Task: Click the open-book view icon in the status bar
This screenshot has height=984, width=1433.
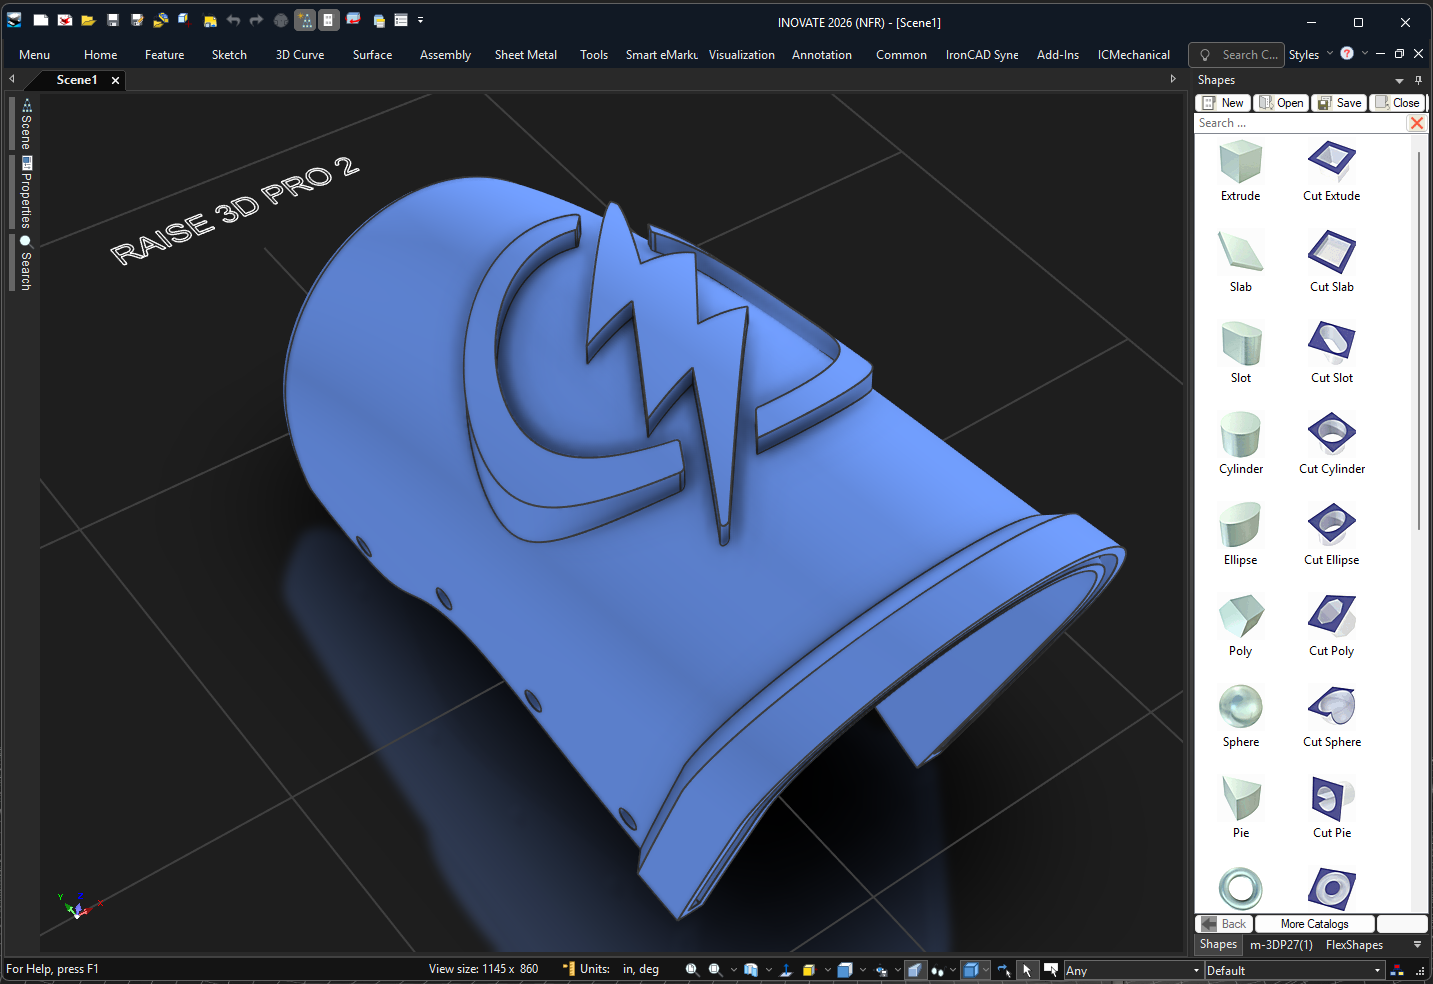Action: click(750, 970)
